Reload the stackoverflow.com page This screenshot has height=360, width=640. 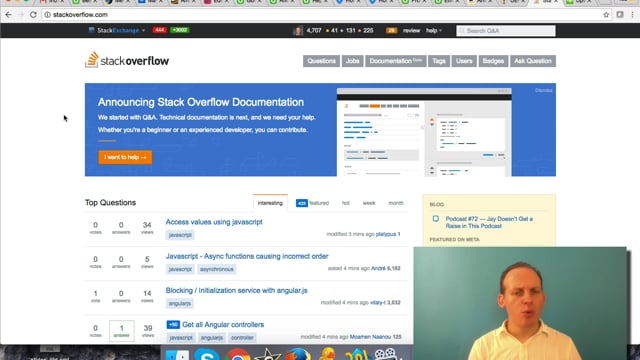point(33,15)
